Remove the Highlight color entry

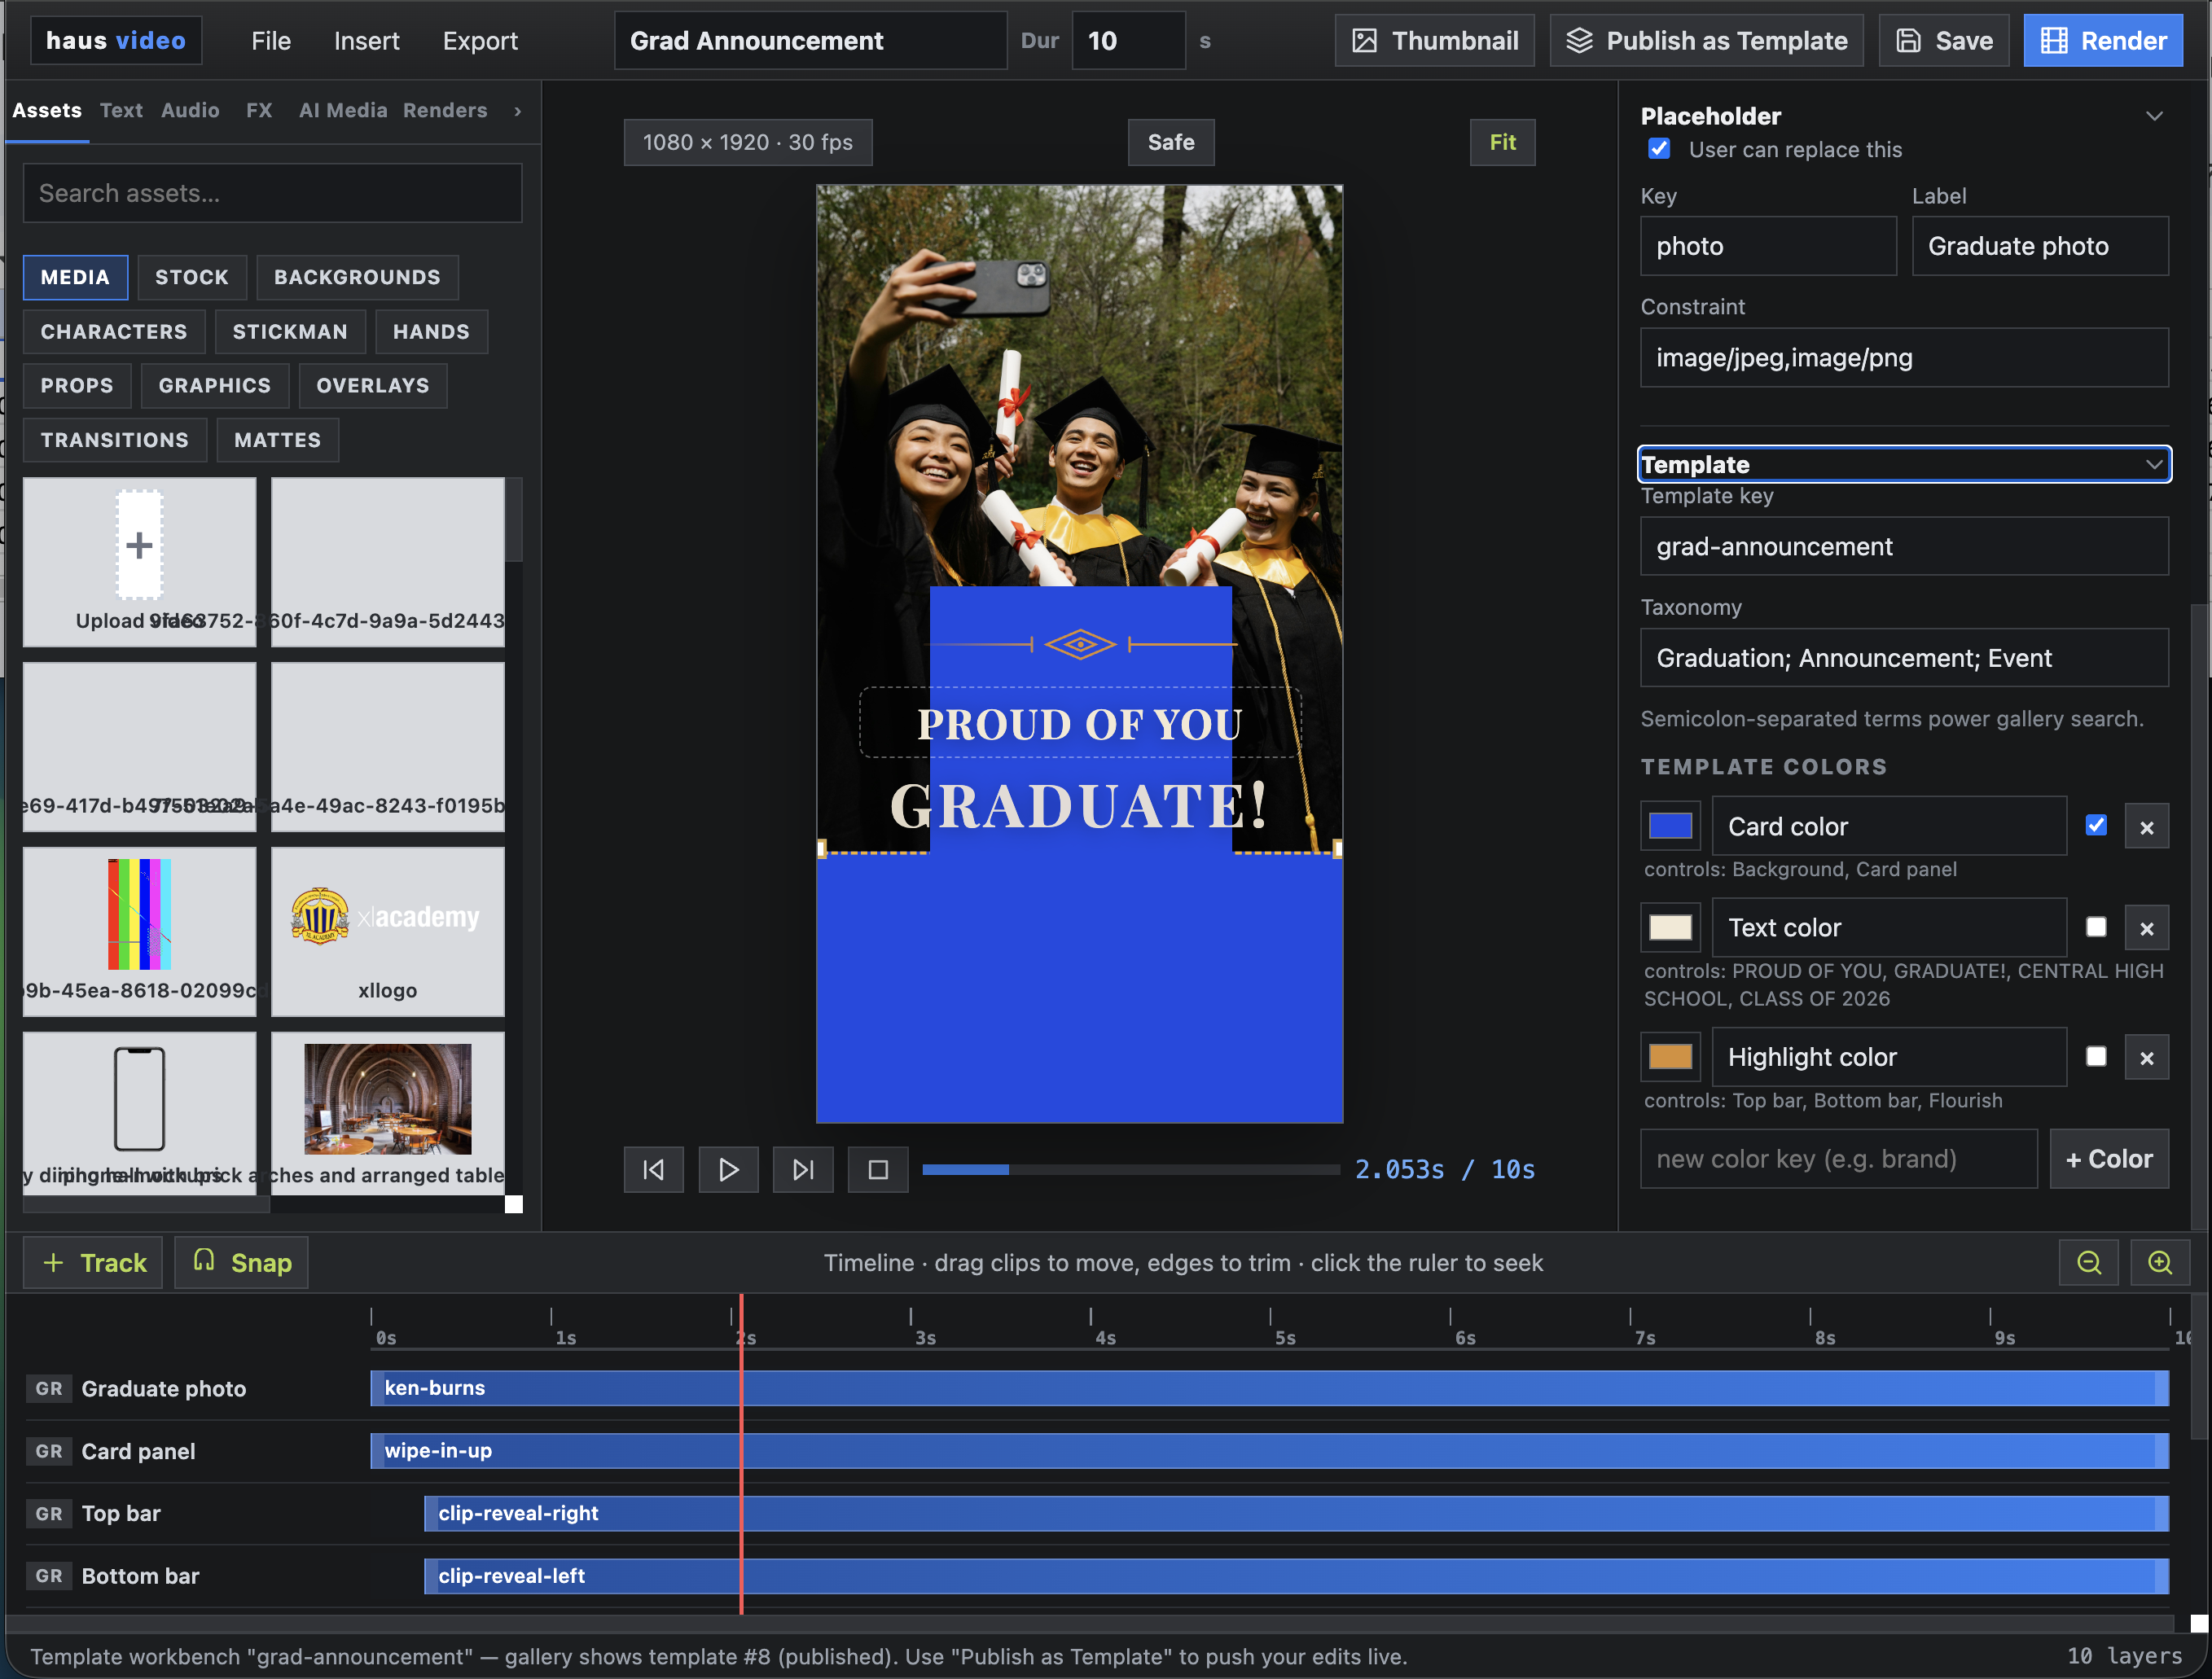pyautogui.click(x=2146, y=1057)
